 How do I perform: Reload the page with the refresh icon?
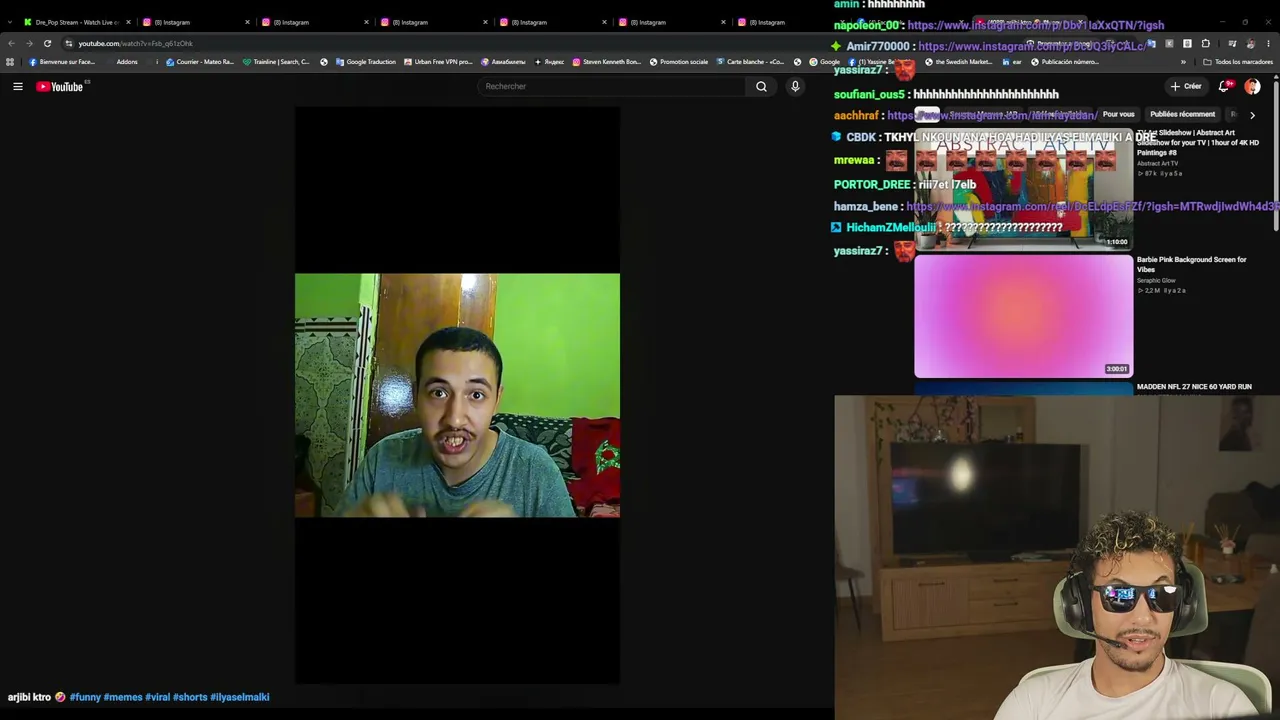click(47, 44)
